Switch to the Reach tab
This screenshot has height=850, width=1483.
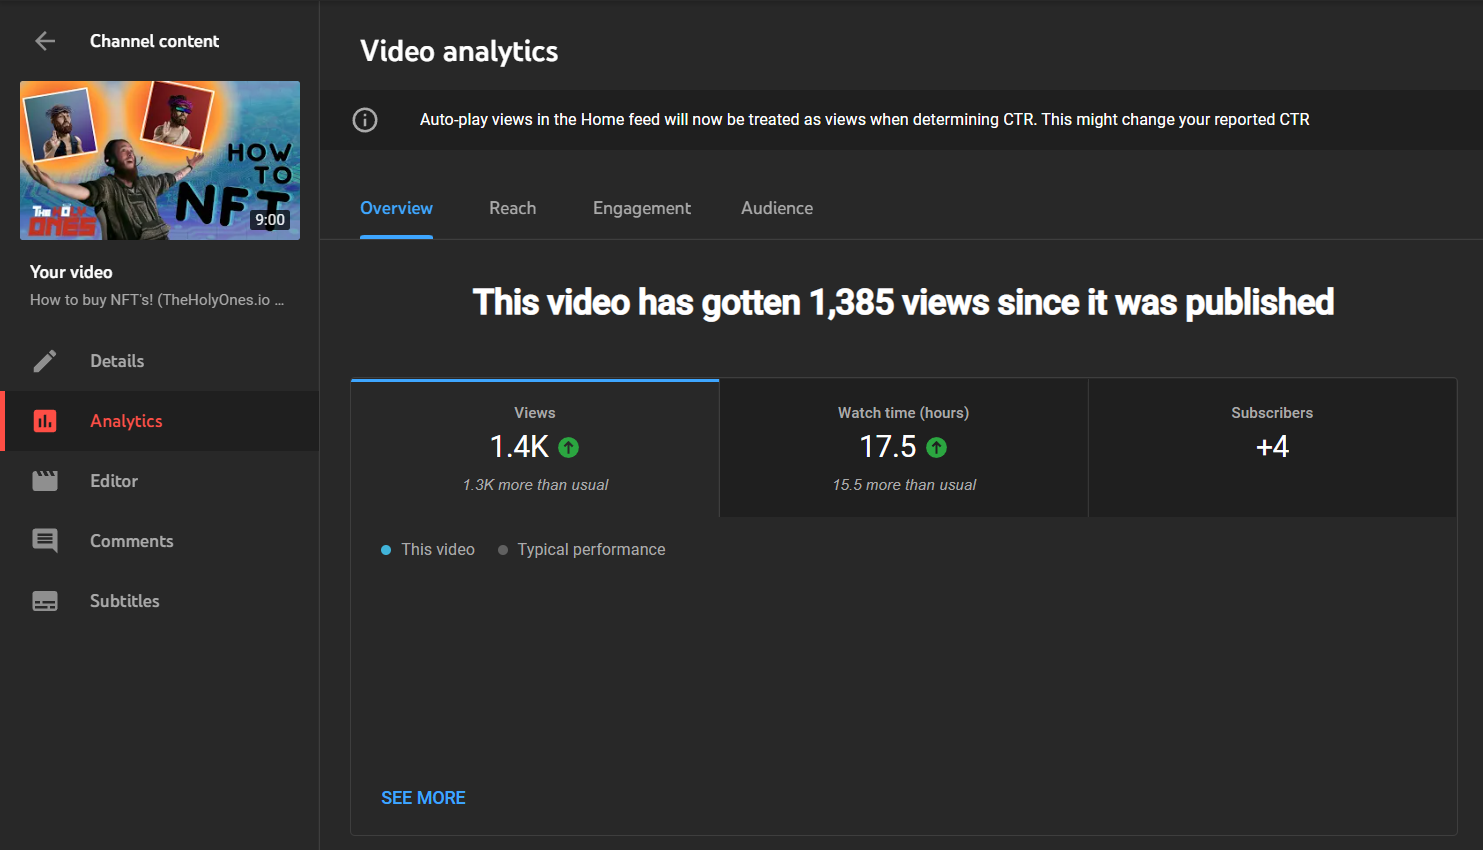click(x=512, y=208)
